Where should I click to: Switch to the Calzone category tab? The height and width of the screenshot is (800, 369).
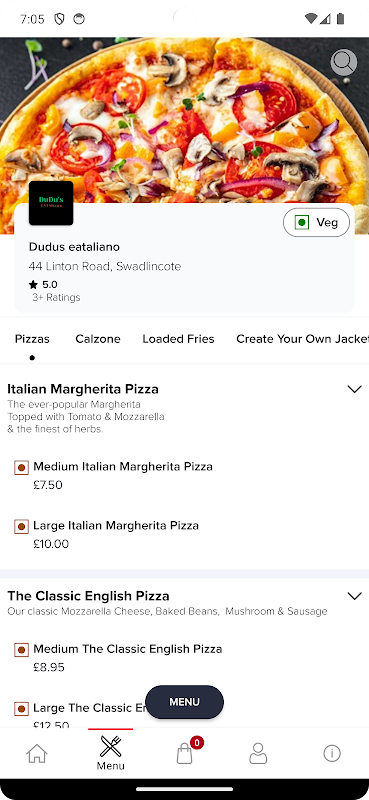click(x=98, y=339)
